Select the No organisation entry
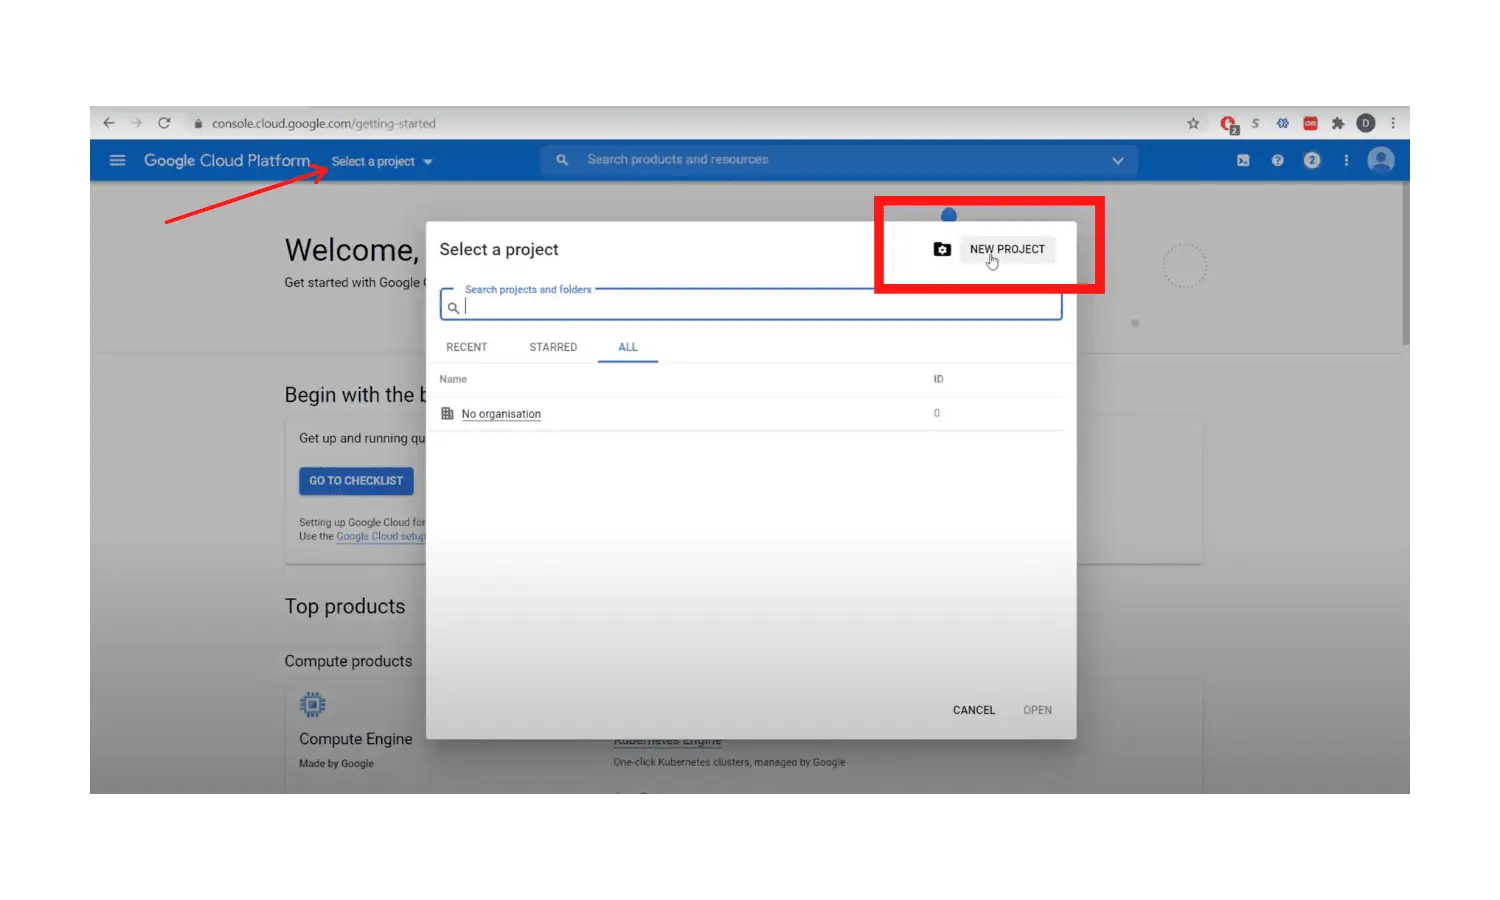 pos(501,414)
